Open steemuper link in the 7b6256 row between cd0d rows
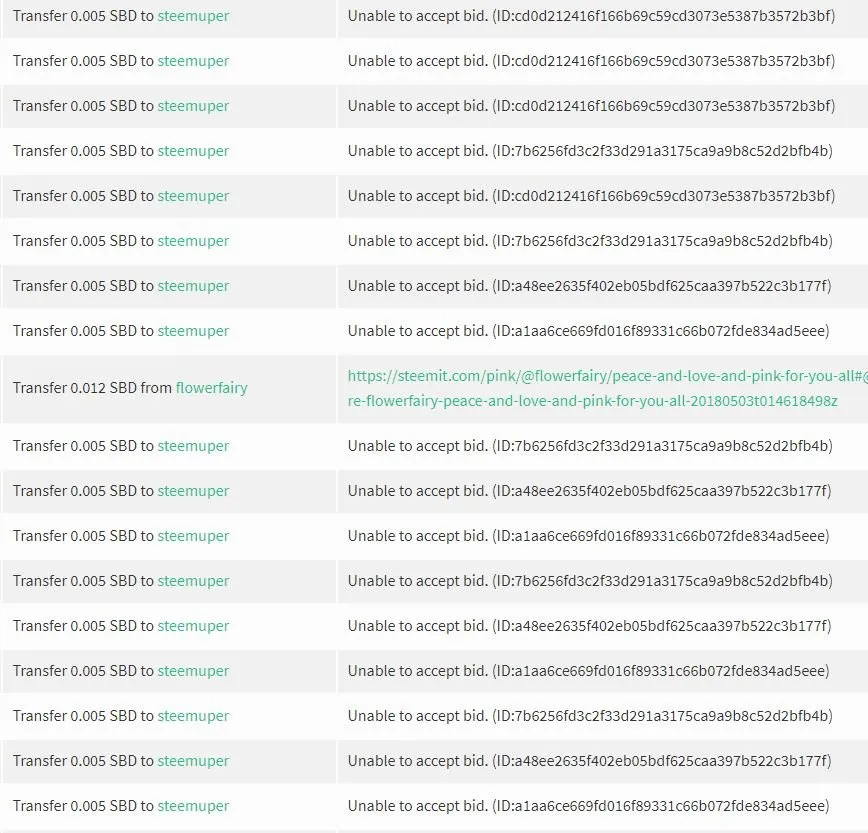Image resolution: width=868 pixels, height=833 pixels. tap(193, 151)
